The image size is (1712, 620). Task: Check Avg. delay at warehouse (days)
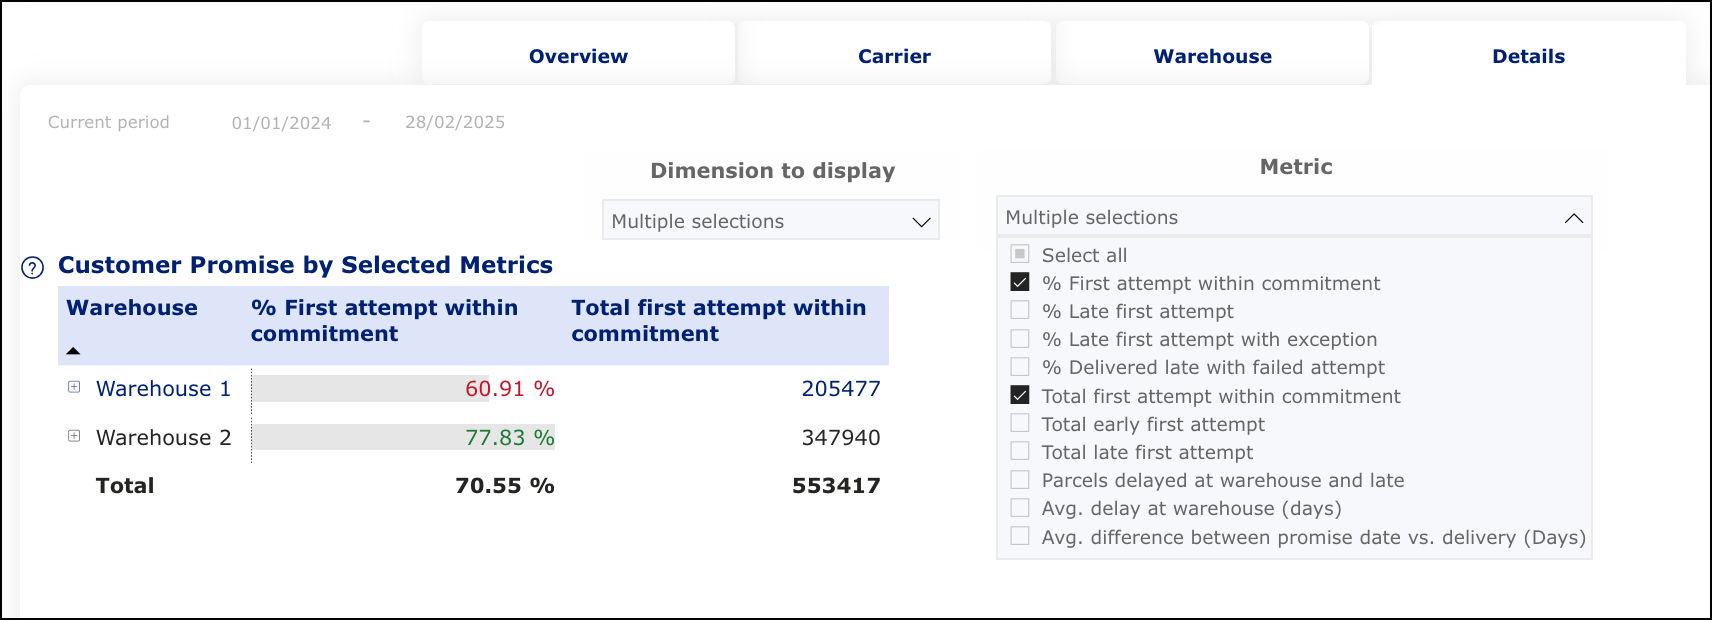point(1020,508)
